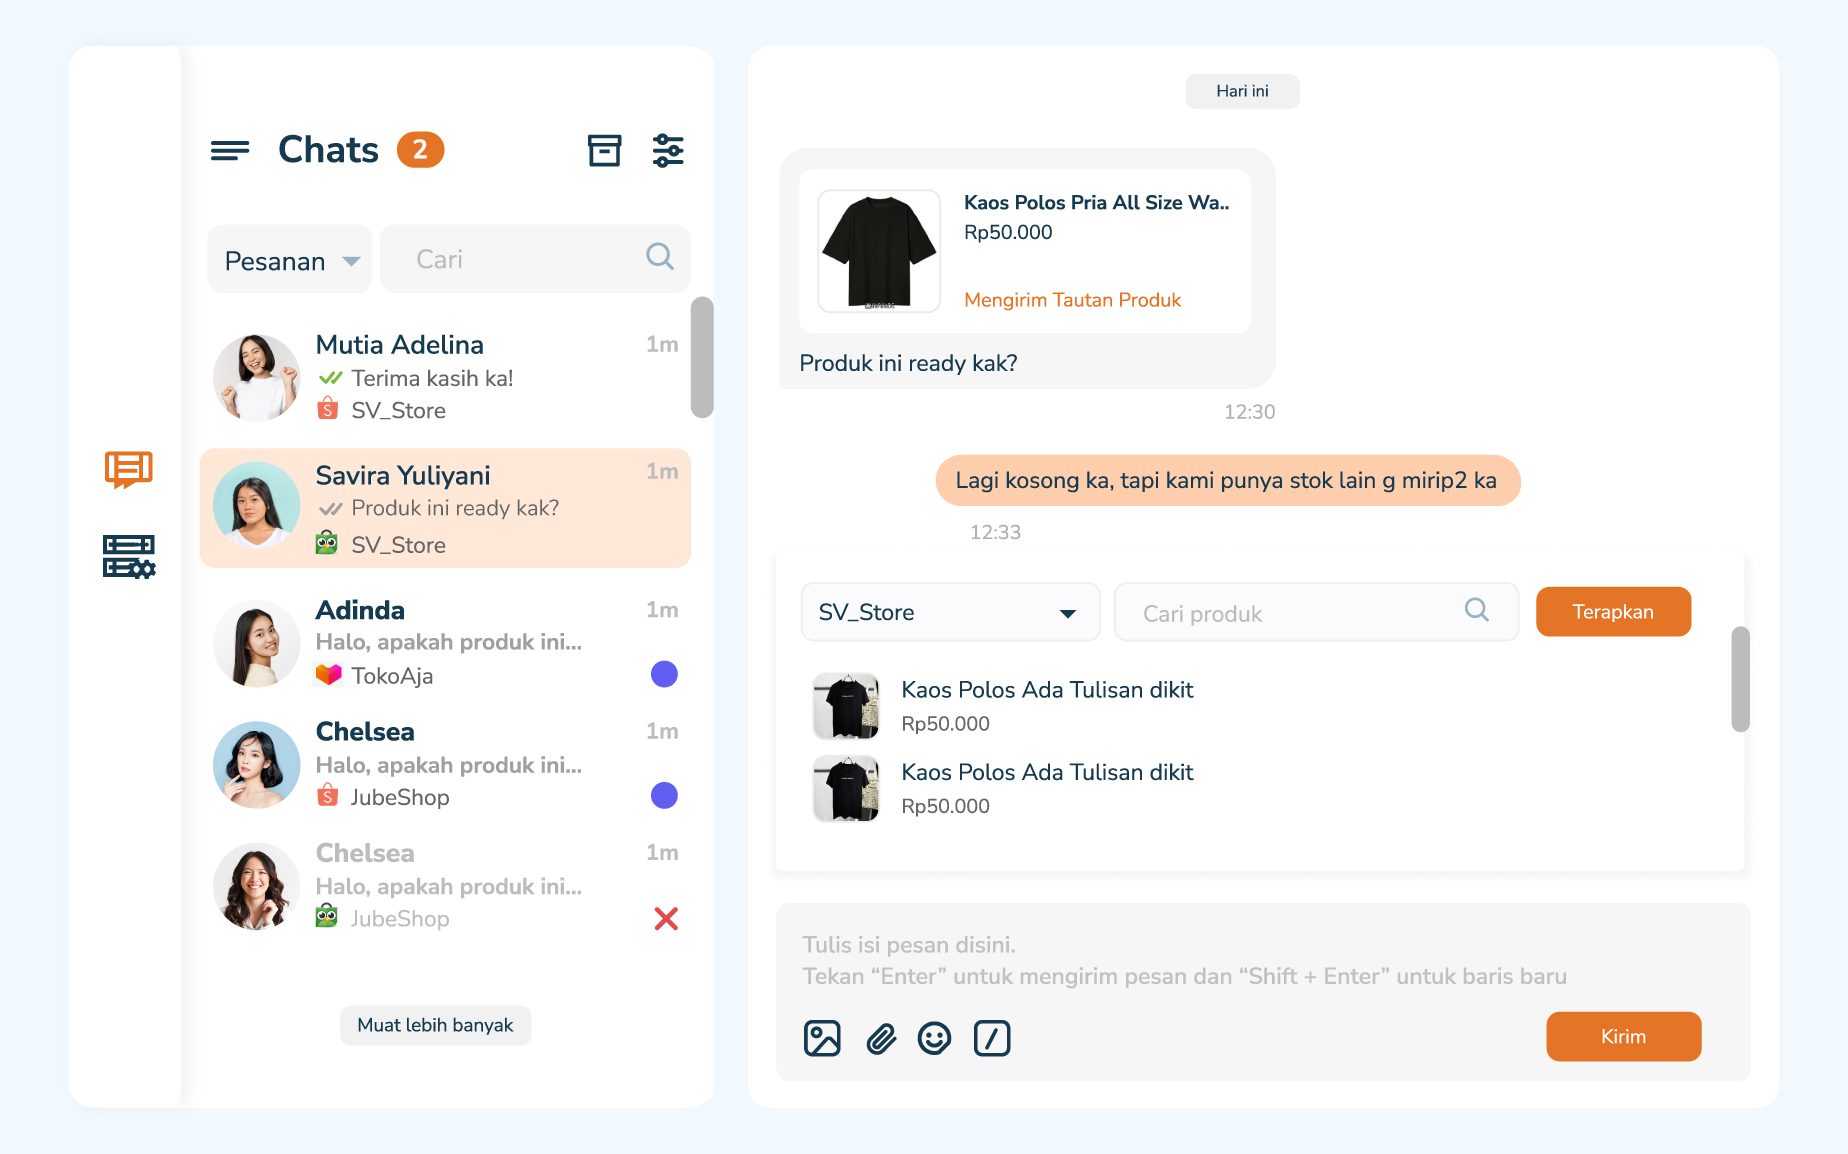Image resolution: width=1848 pixels, height=1154 pixels.
Task: Click the paperclip attachment icon
Action: point(880,1038)
